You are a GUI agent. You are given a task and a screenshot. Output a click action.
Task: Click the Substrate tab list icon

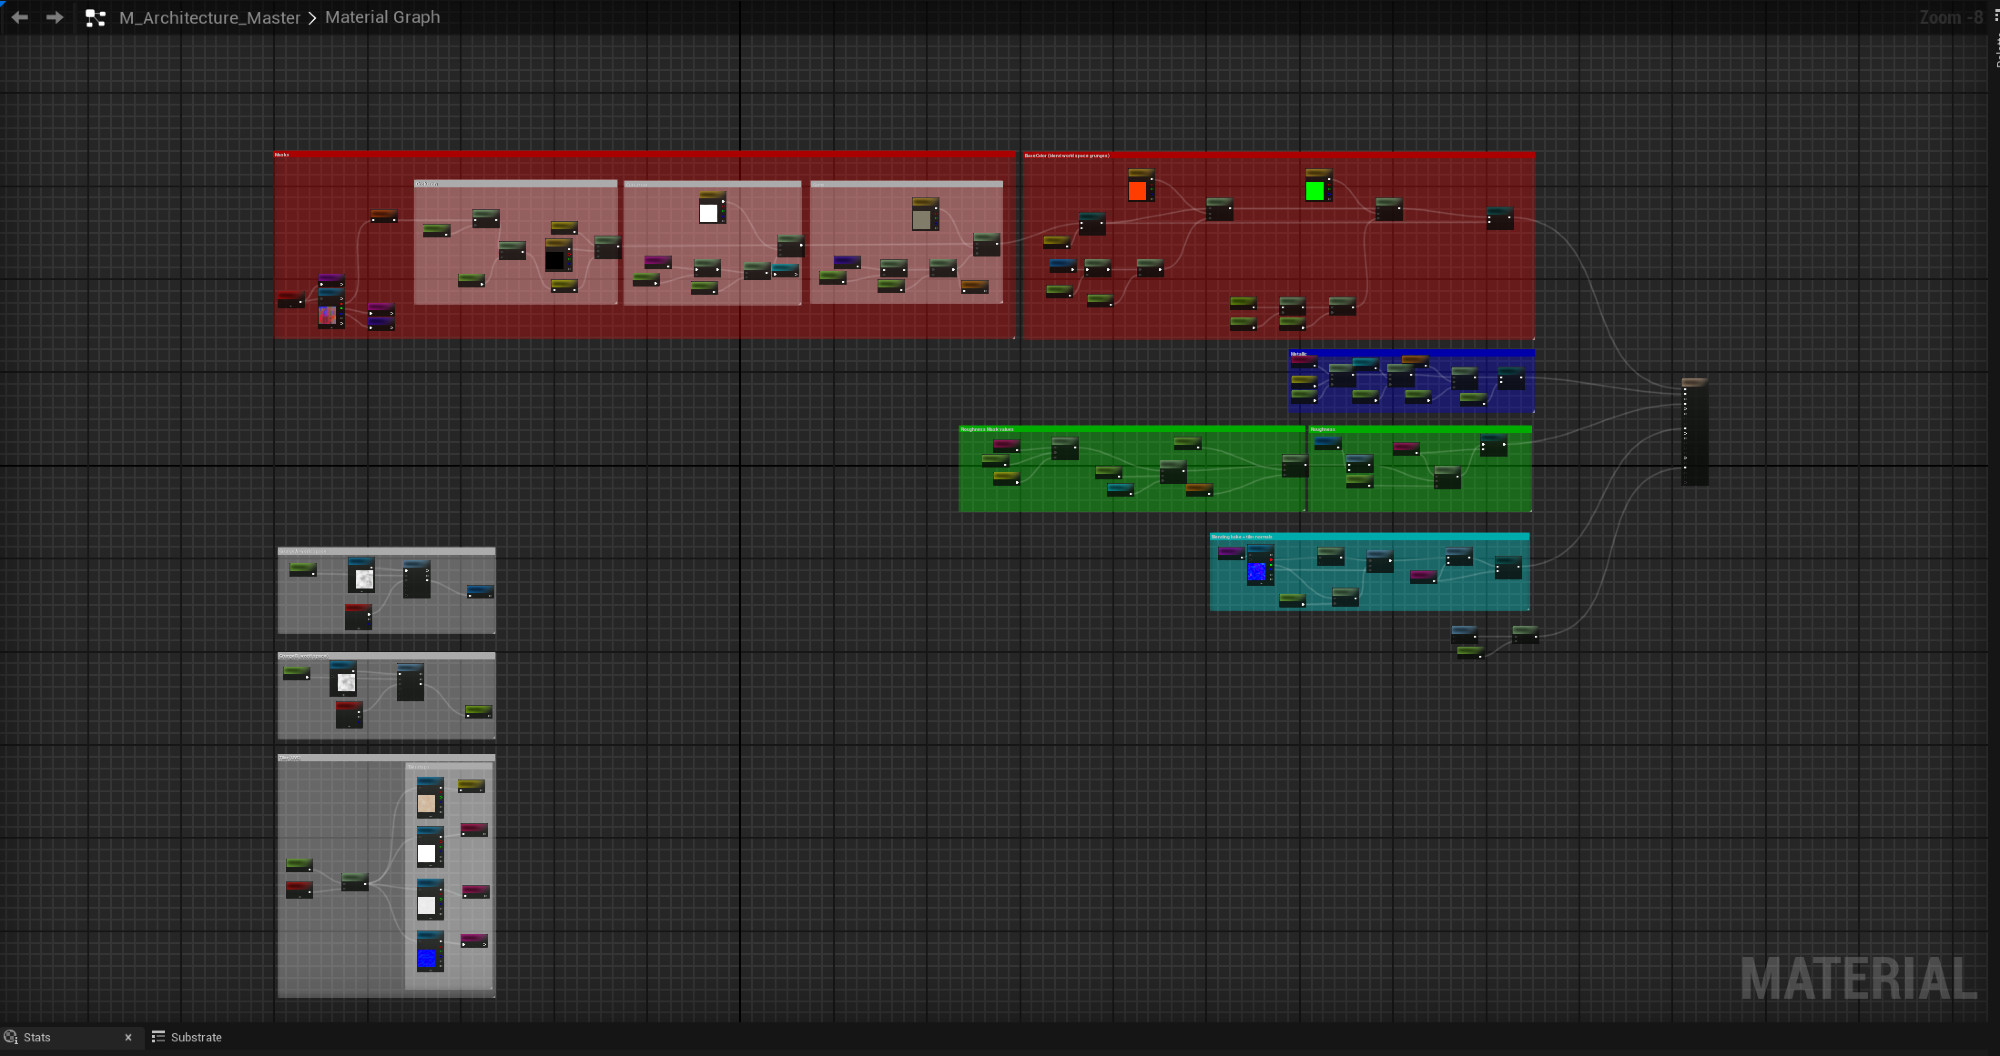[158, 1037]
